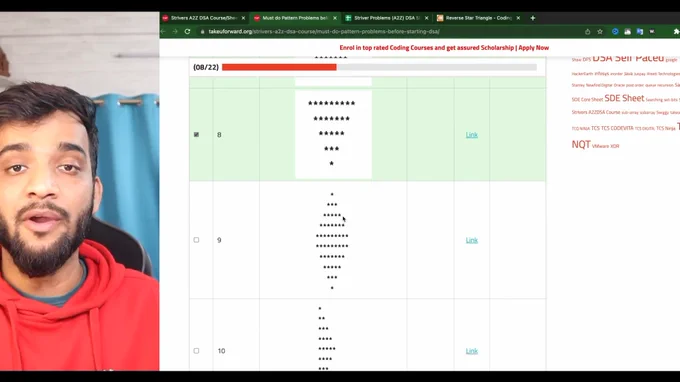Click the TCS CODEVITA tag
Screen dimensions: 680x382
click(x=617, y=128)
